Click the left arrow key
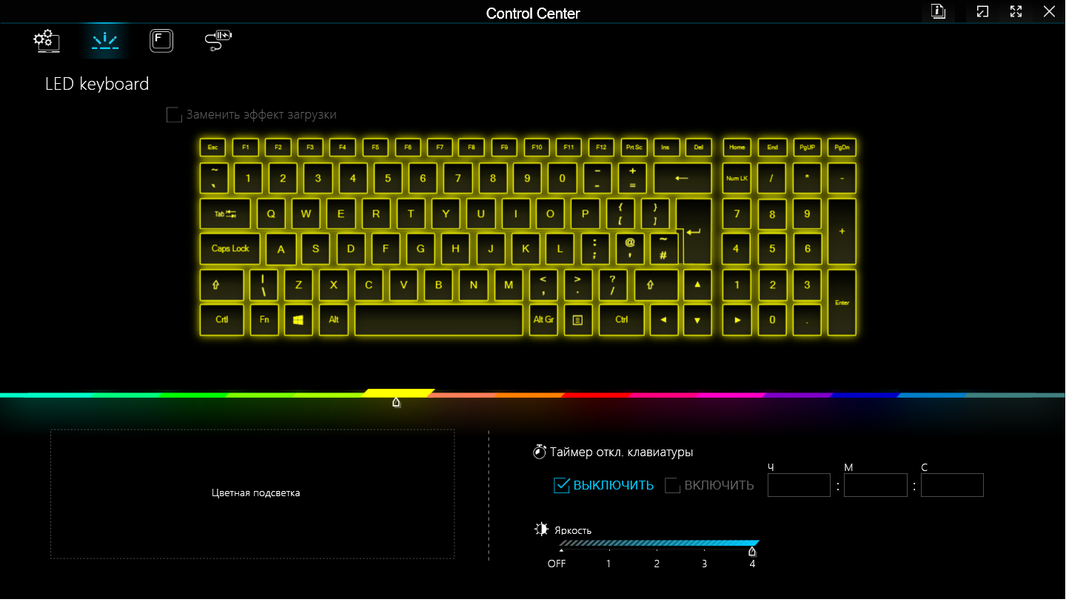The height and width of the screenshot is (600, 1066). [x=664, y=320]
